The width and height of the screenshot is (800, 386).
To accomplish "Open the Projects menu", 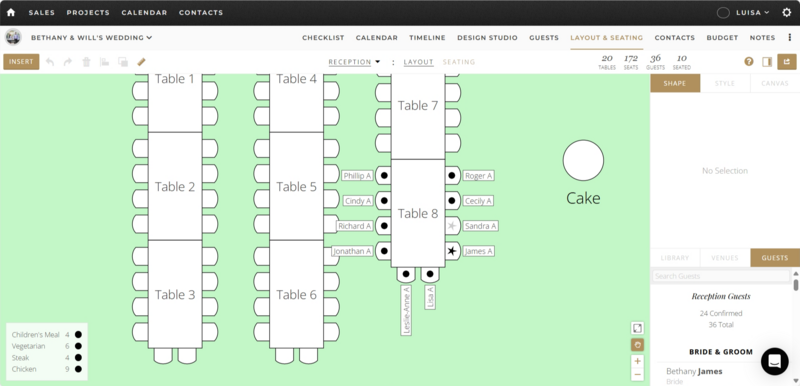I will [x=88, y=13].
